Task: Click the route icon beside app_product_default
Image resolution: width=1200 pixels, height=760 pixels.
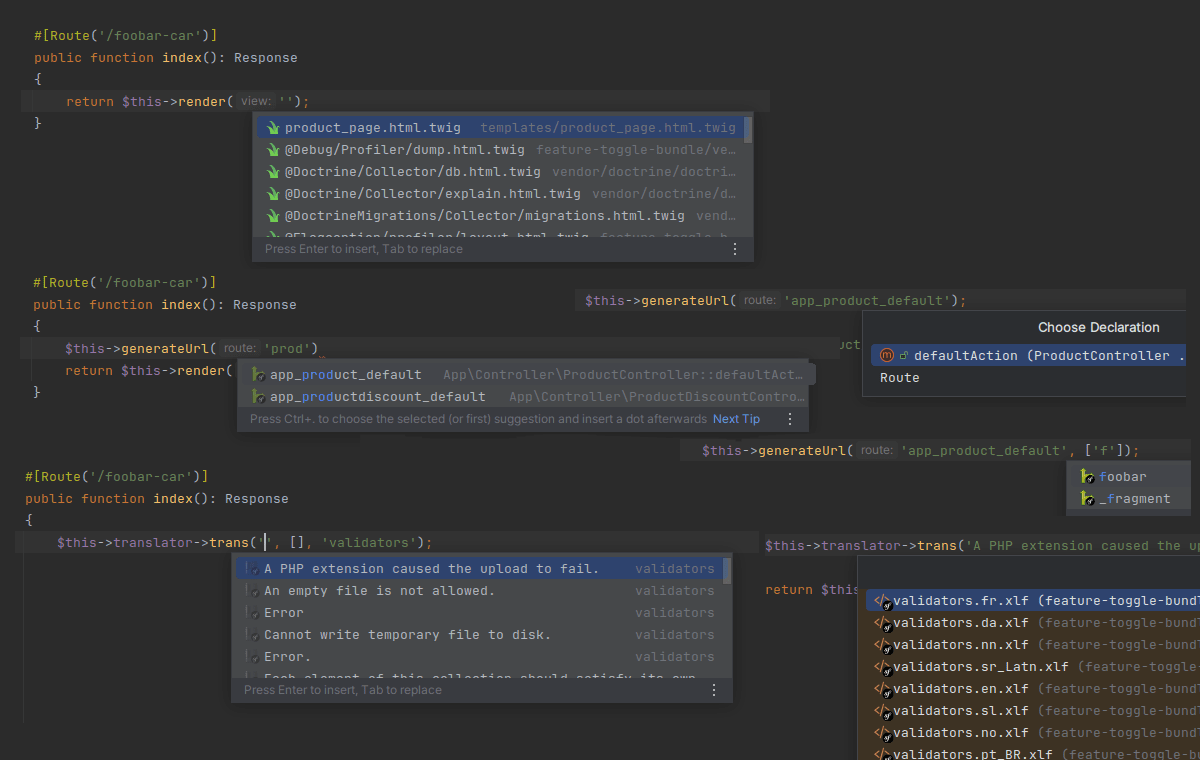Action: tap(258, 375)
